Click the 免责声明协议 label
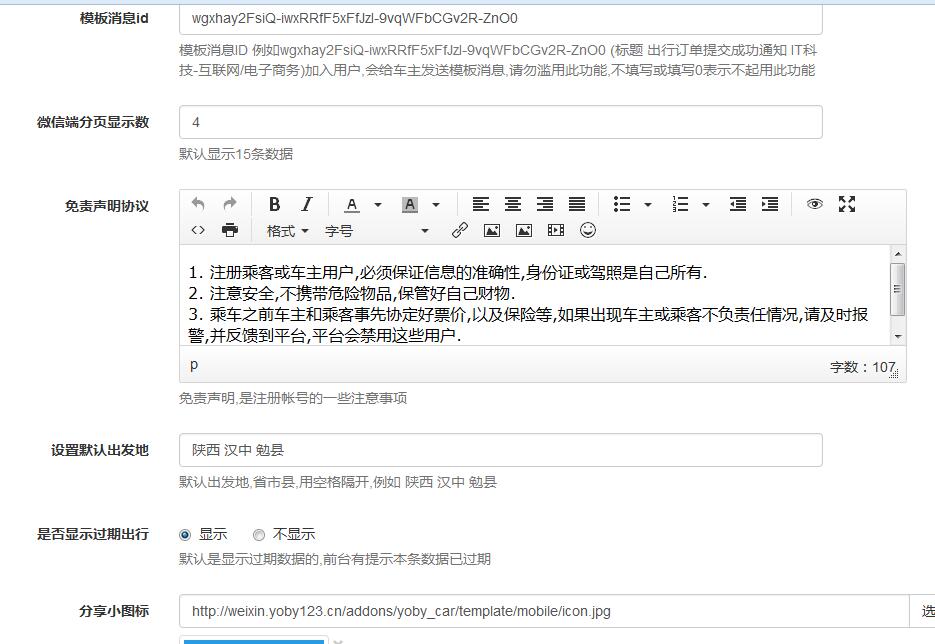Viewport: 935px width, 644px height. 107,206
